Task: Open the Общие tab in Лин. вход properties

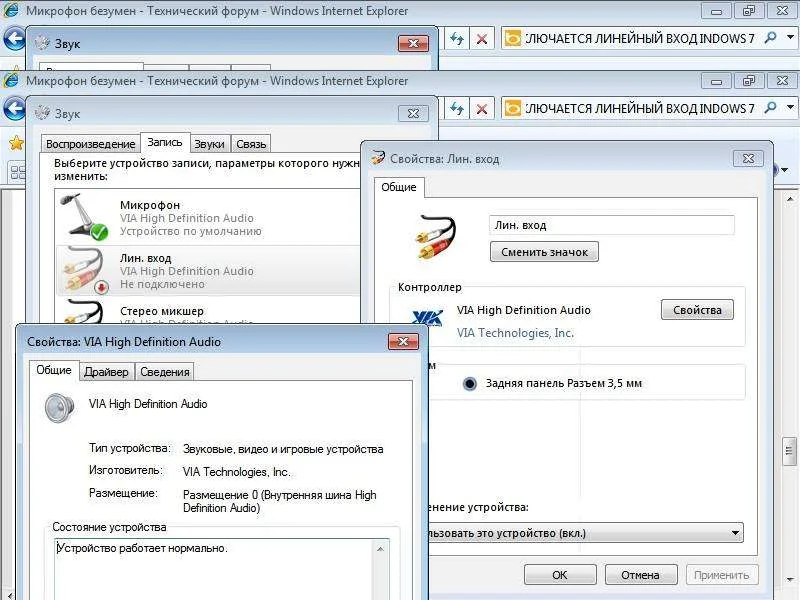Action: (399, 187)
